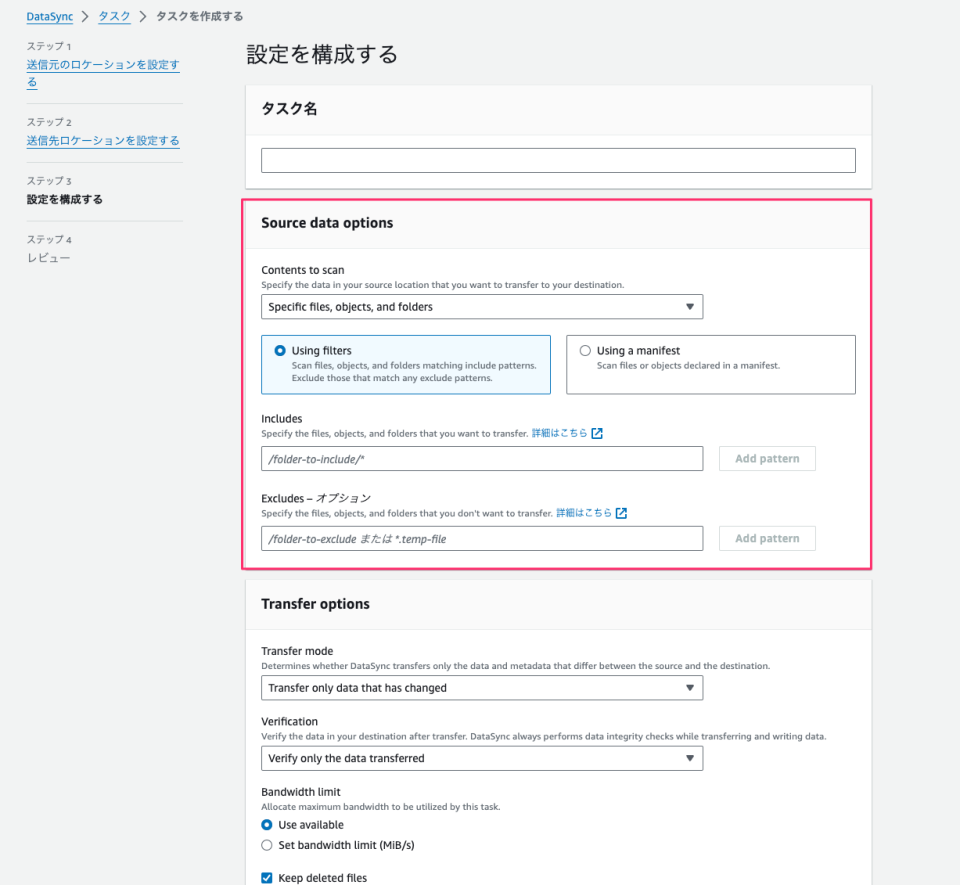Open the Excludes 詳細はこちら link
This screenshot has height=885, width=960.
tap(583, 513)
